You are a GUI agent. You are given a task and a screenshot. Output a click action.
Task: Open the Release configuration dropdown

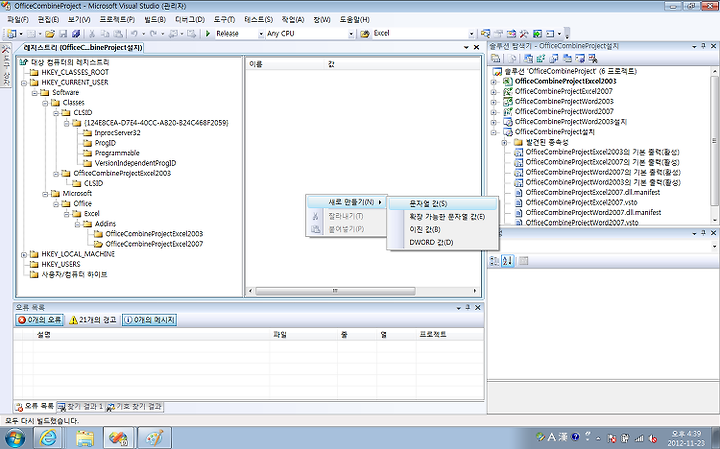tap(261, 34)
